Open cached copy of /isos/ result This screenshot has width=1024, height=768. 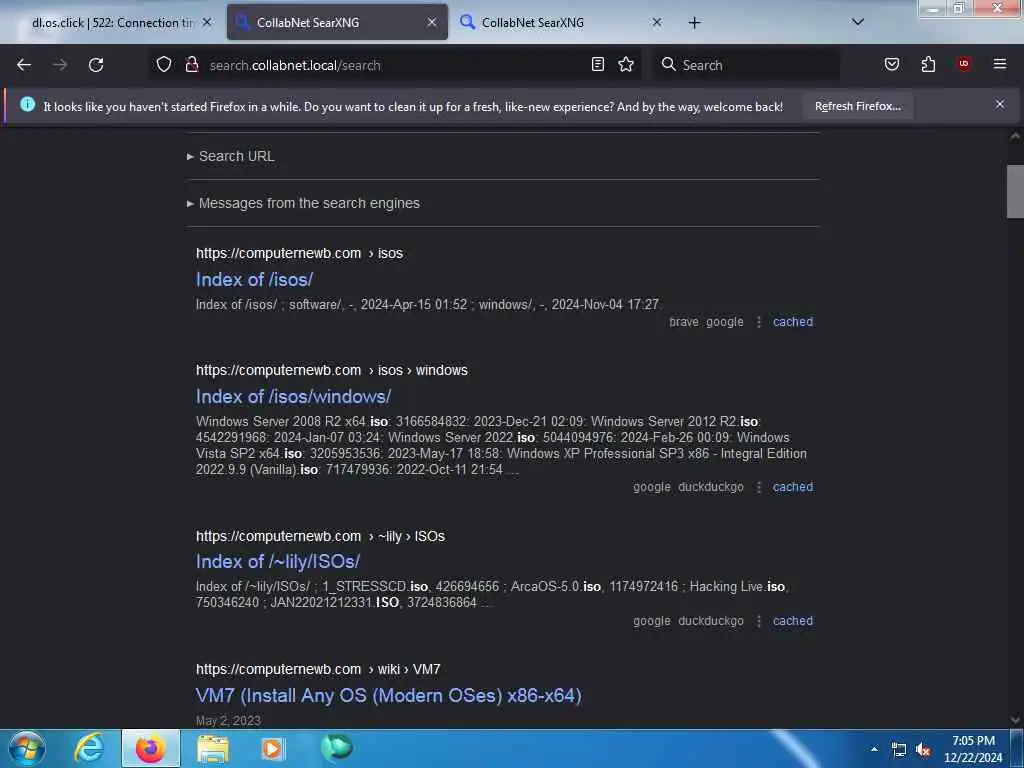[793, 322]
